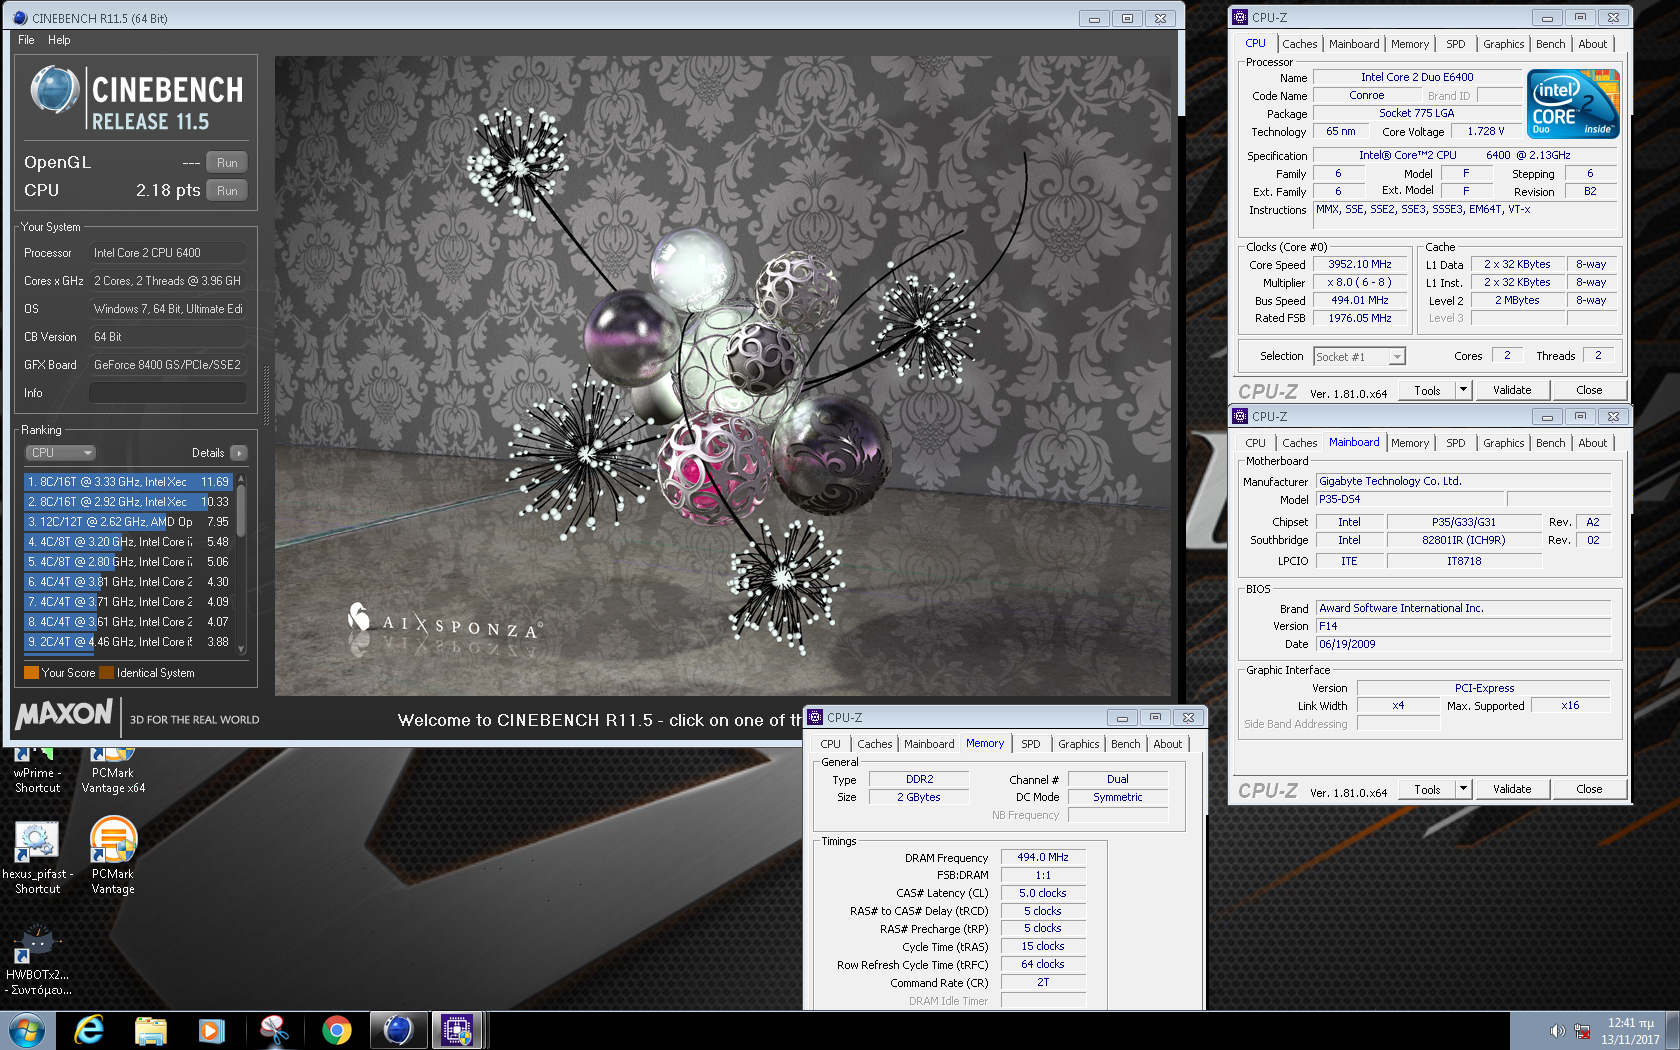Viewport: 1680px width, 1050px height.
Task: Open the hexus_pifast shortcut on desktop
Action: 37,857
